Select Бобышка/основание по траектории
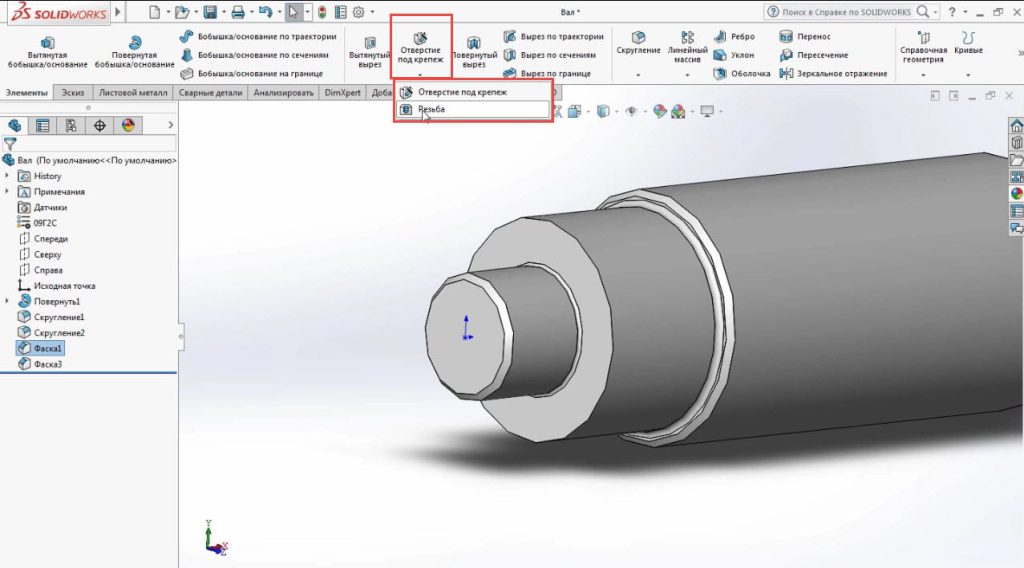Viewport: 1024px width, 568px height. (259, 37)
